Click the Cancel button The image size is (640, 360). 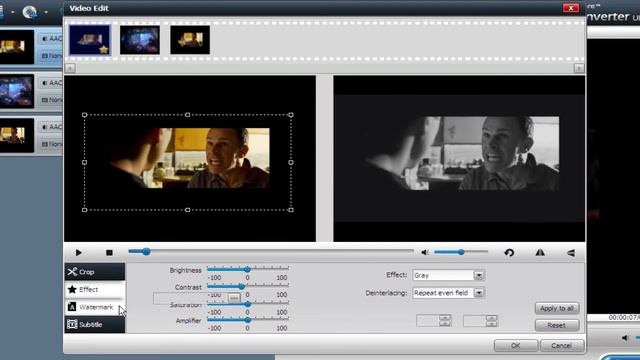562,345
